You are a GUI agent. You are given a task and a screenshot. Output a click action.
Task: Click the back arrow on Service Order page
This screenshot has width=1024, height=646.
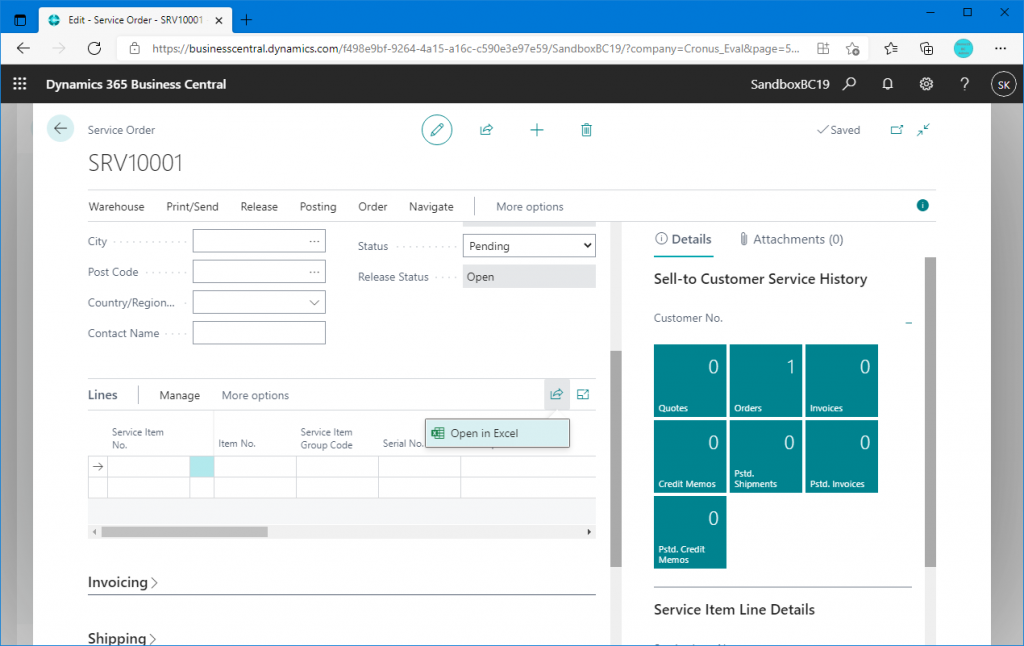pyautogui.click(x=60, y=129)
